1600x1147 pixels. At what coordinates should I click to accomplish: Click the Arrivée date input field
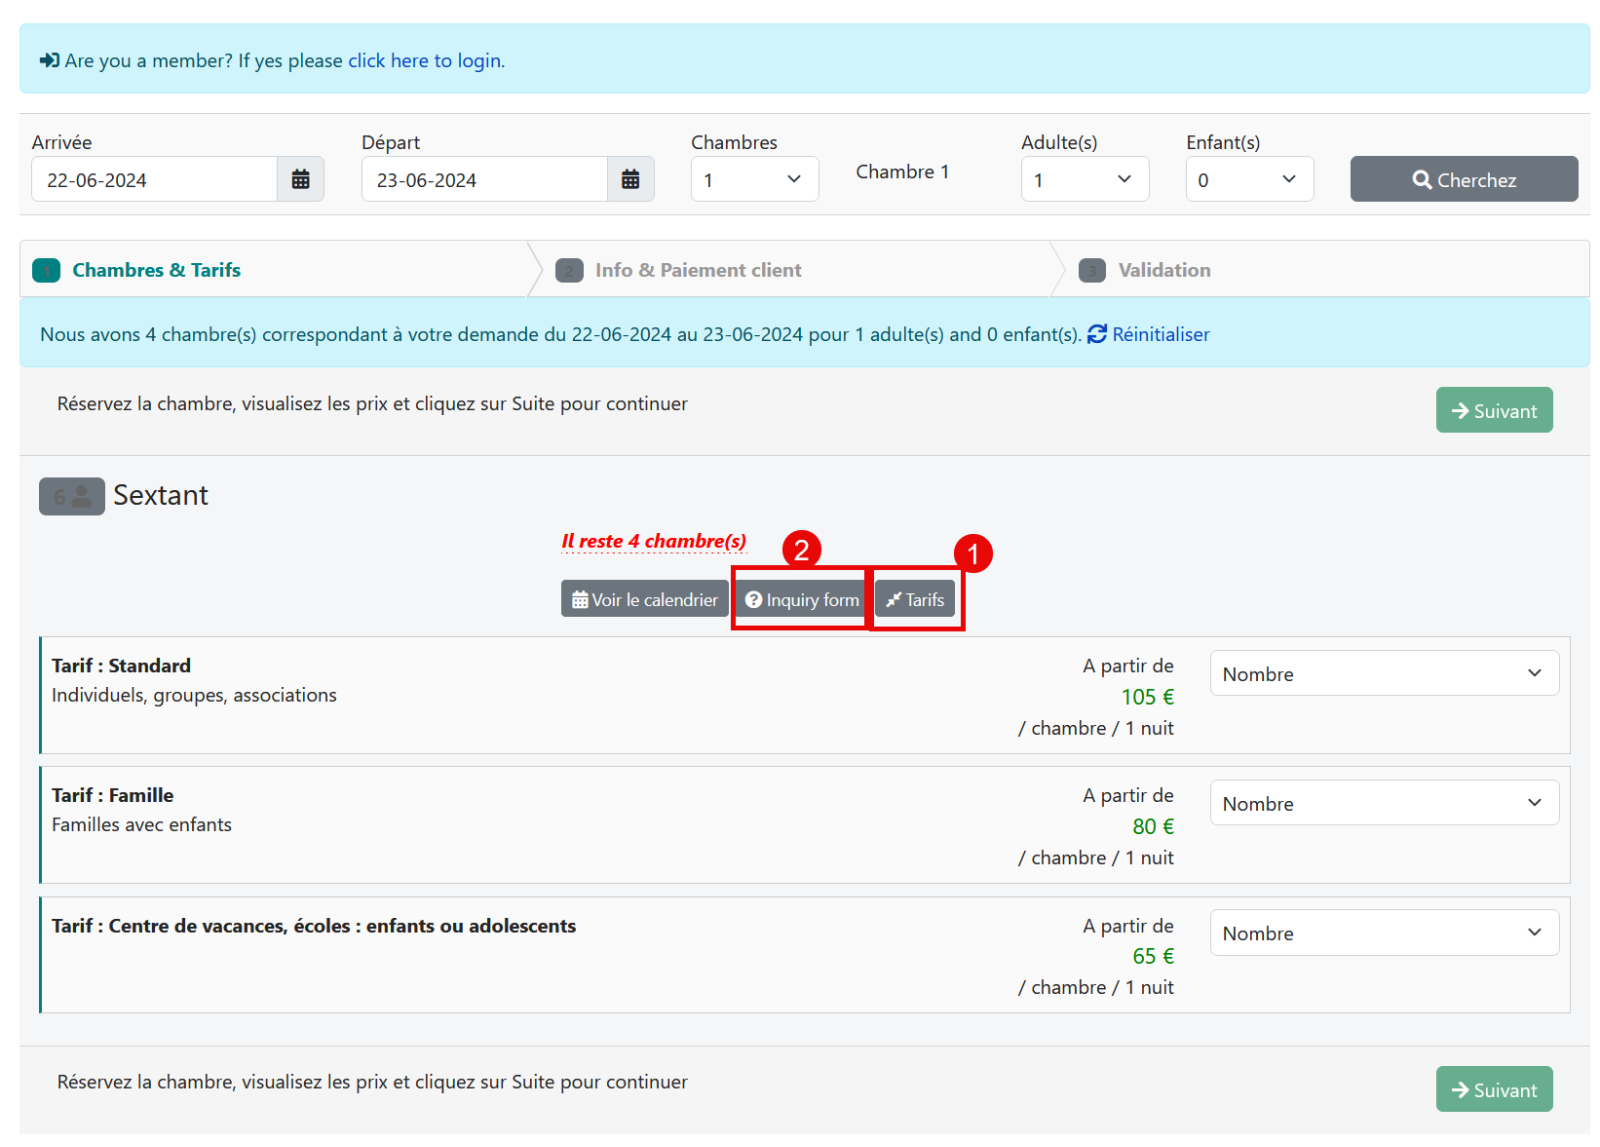click(155, 180)
